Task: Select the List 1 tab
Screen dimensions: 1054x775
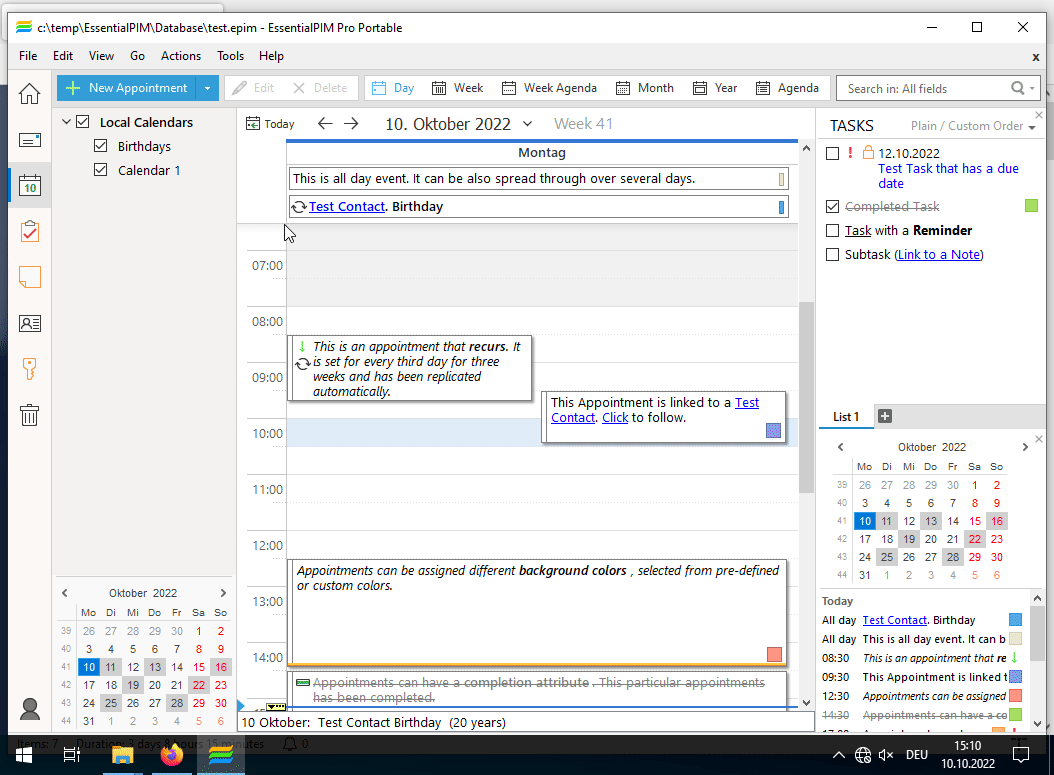Action: tap(846, 417)
